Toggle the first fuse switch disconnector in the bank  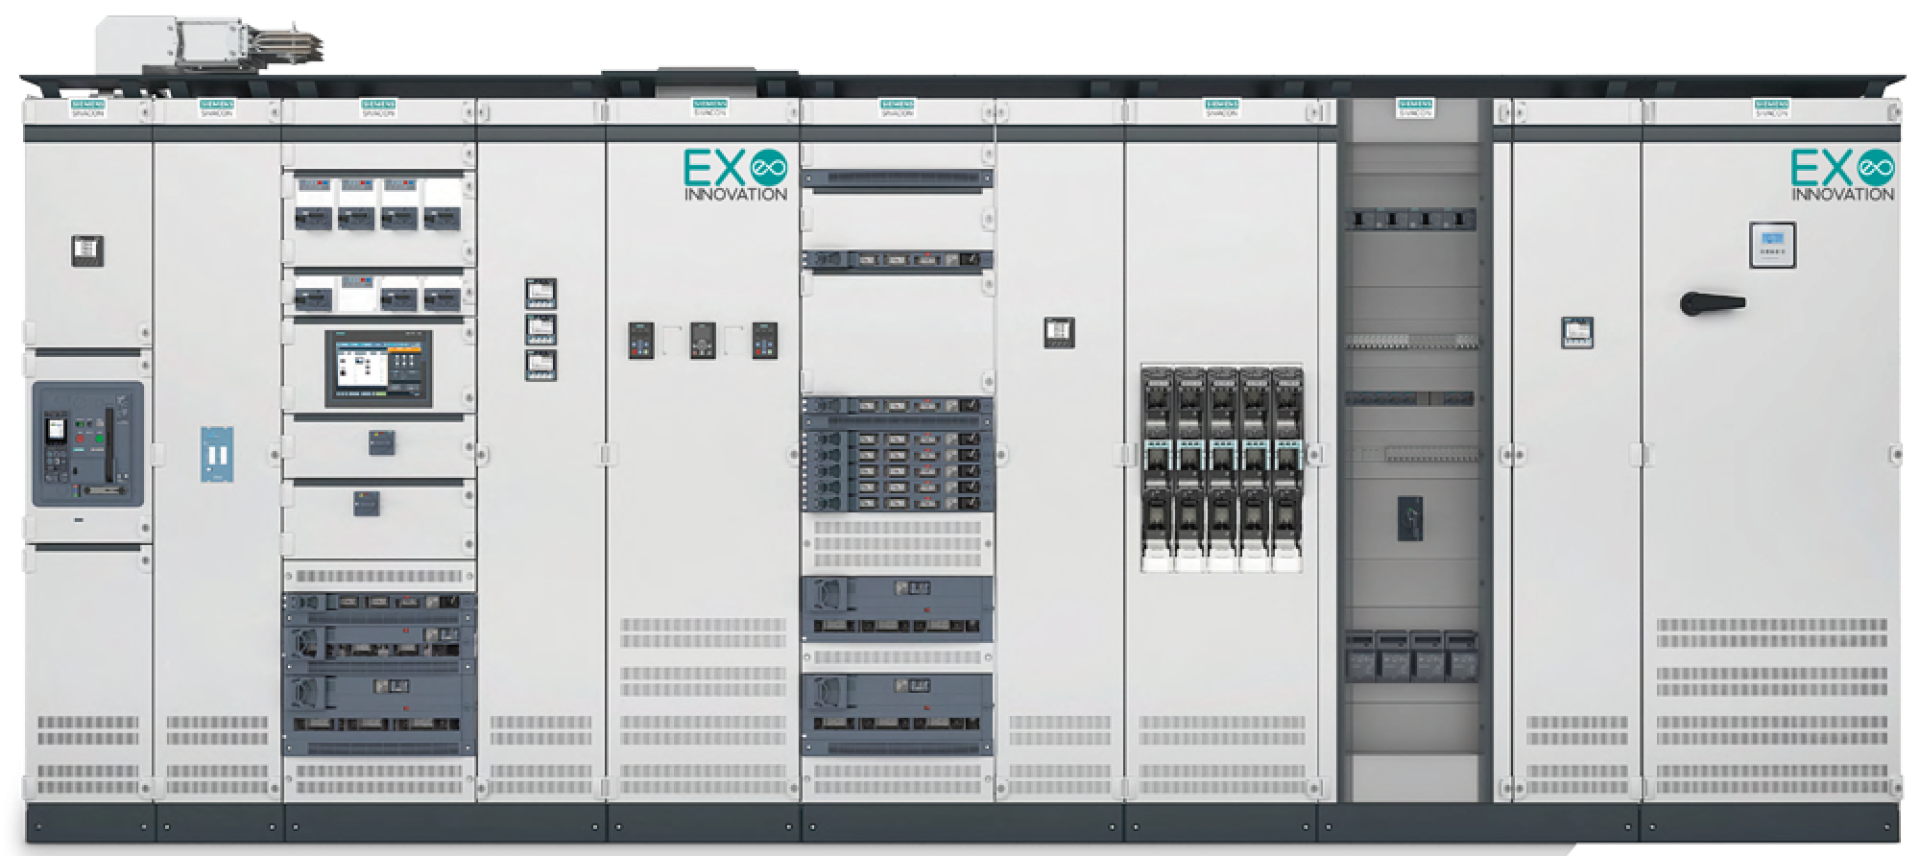(x=1157, y=468)
